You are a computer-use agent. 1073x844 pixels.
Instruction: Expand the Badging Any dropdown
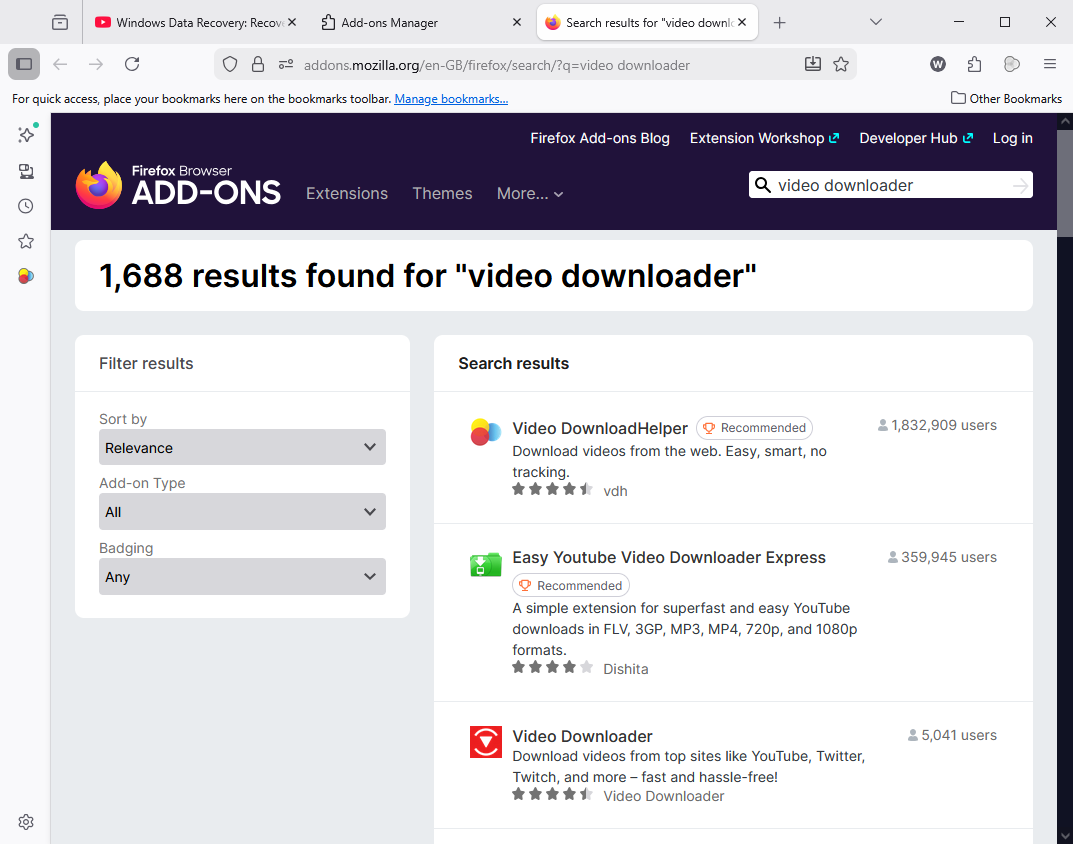pos(242,576)
